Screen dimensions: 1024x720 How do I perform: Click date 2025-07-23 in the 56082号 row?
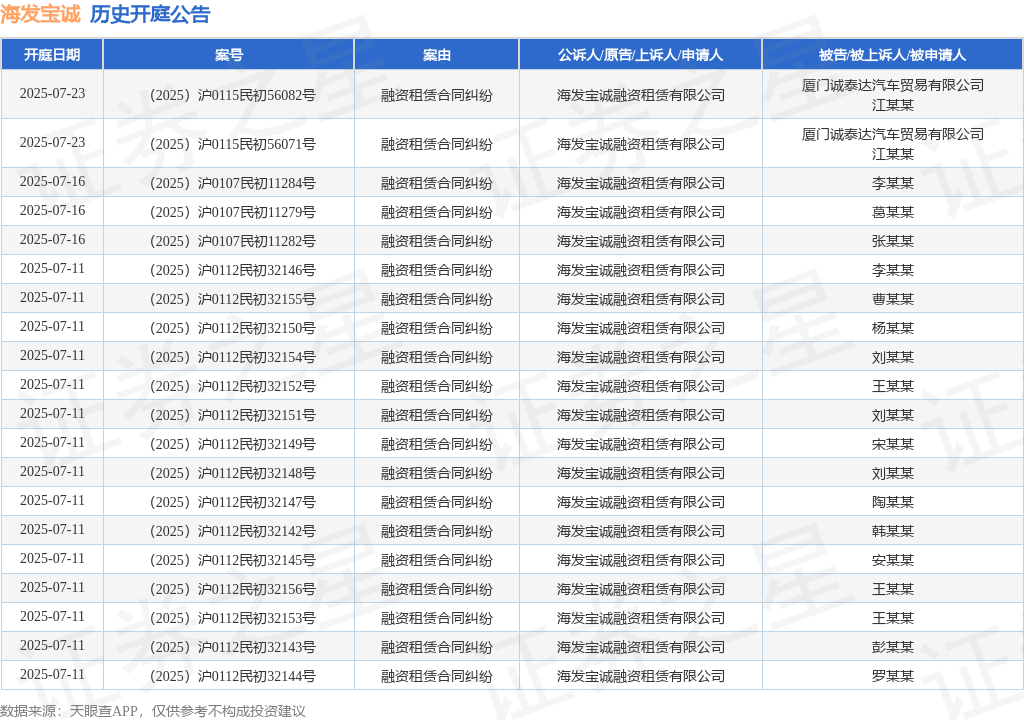(52, 93)
